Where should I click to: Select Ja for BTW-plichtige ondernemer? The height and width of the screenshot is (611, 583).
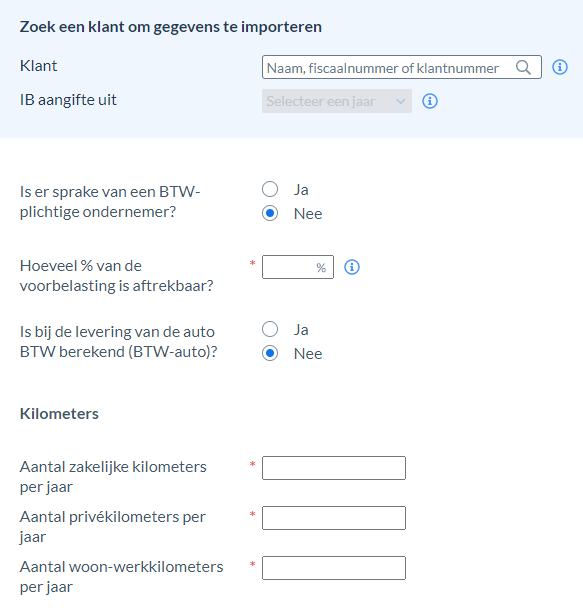pyautogui.click(x=270, y=189)
